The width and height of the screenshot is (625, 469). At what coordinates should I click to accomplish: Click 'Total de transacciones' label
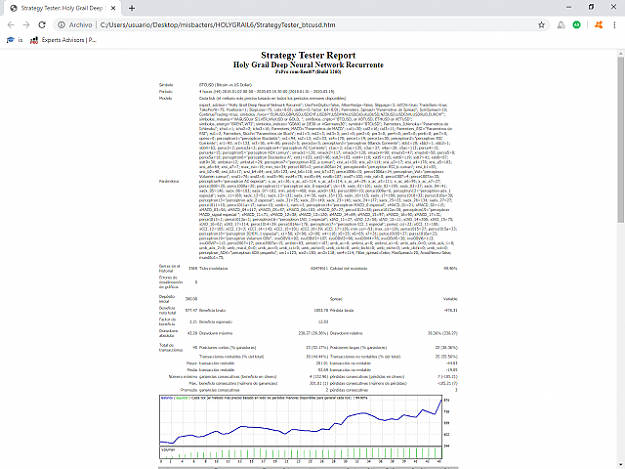click(x=171, y=347)
